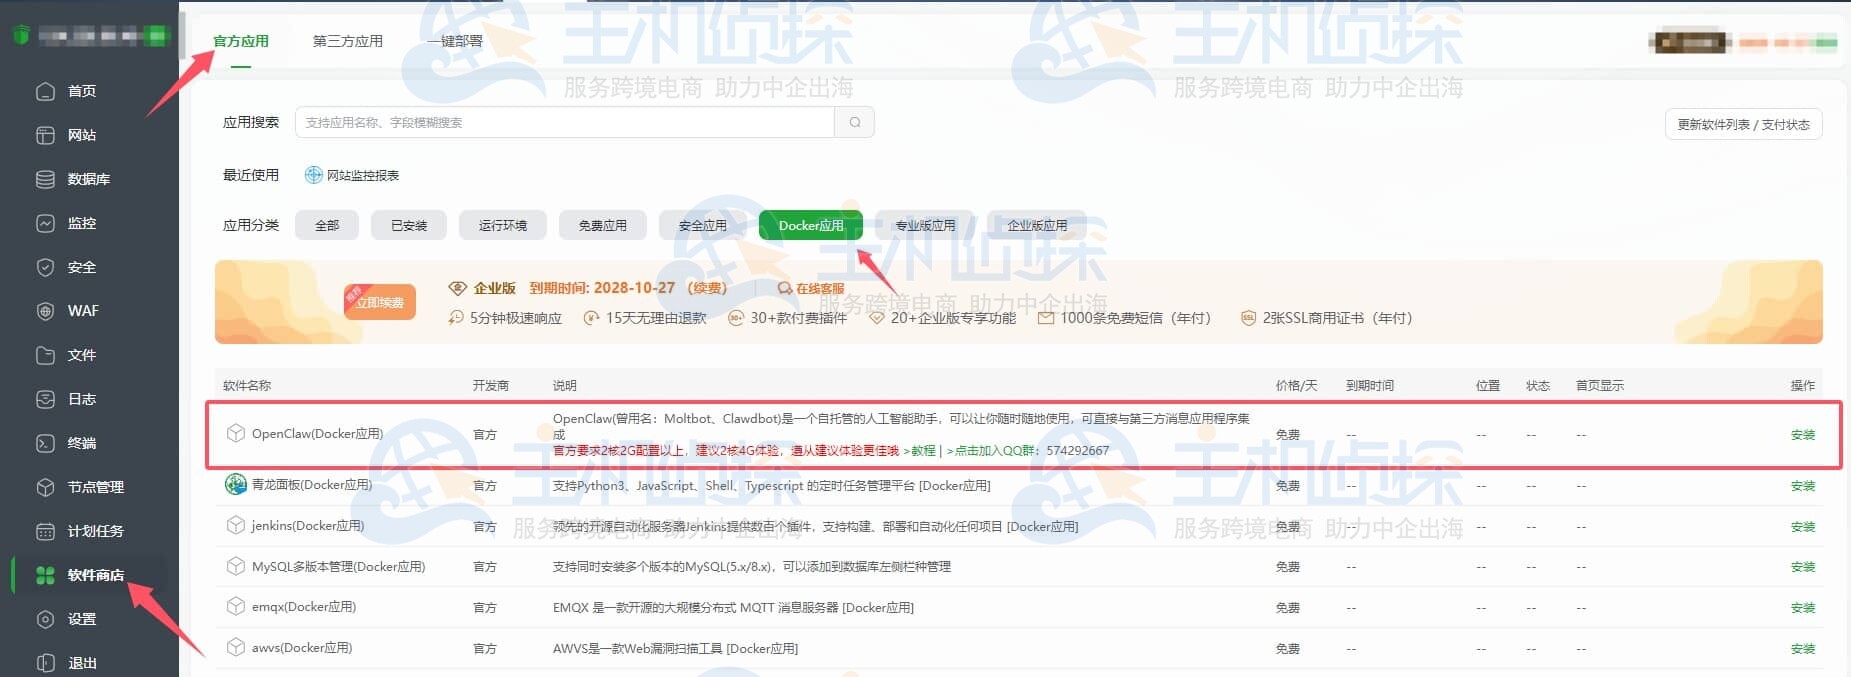Switch to the 官方应用 tab
The image size is (1851, 677).
click(x=241, y=41)
